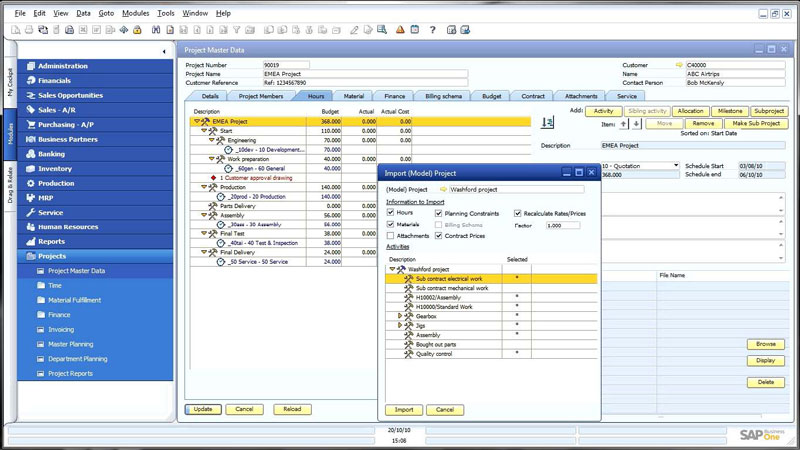Image resolution: width=800 pixels, height=450 pixels.
Task: Click the Production gear icon
Action: [31, 183]
